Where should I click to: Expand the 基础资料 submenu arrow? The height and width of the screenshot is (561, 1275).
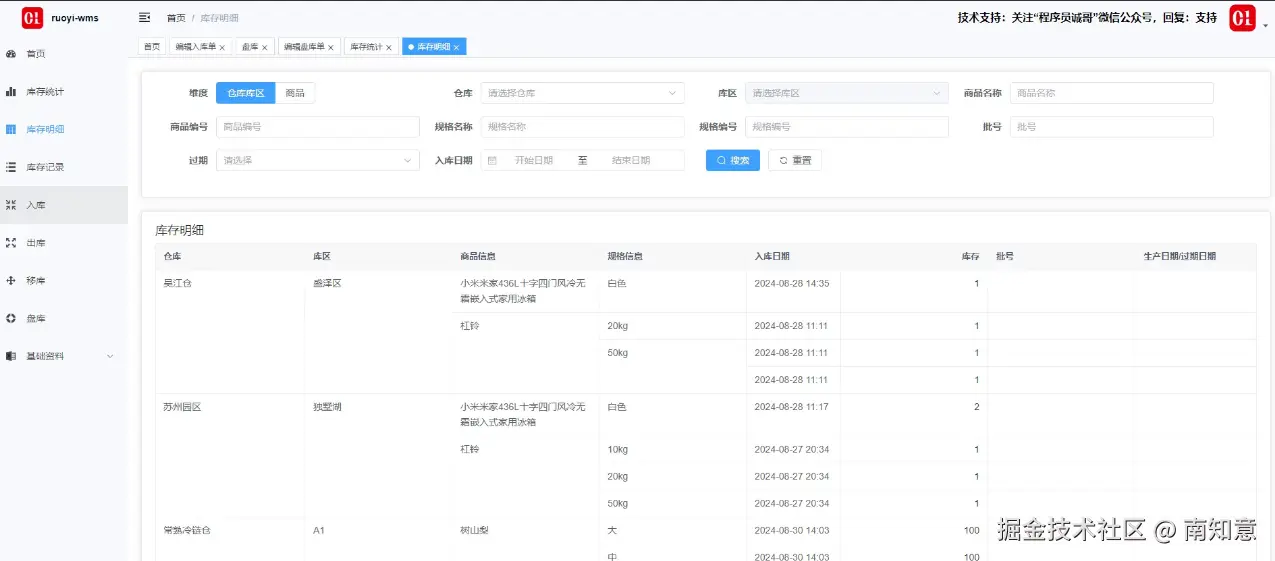[x=110, y=356]
